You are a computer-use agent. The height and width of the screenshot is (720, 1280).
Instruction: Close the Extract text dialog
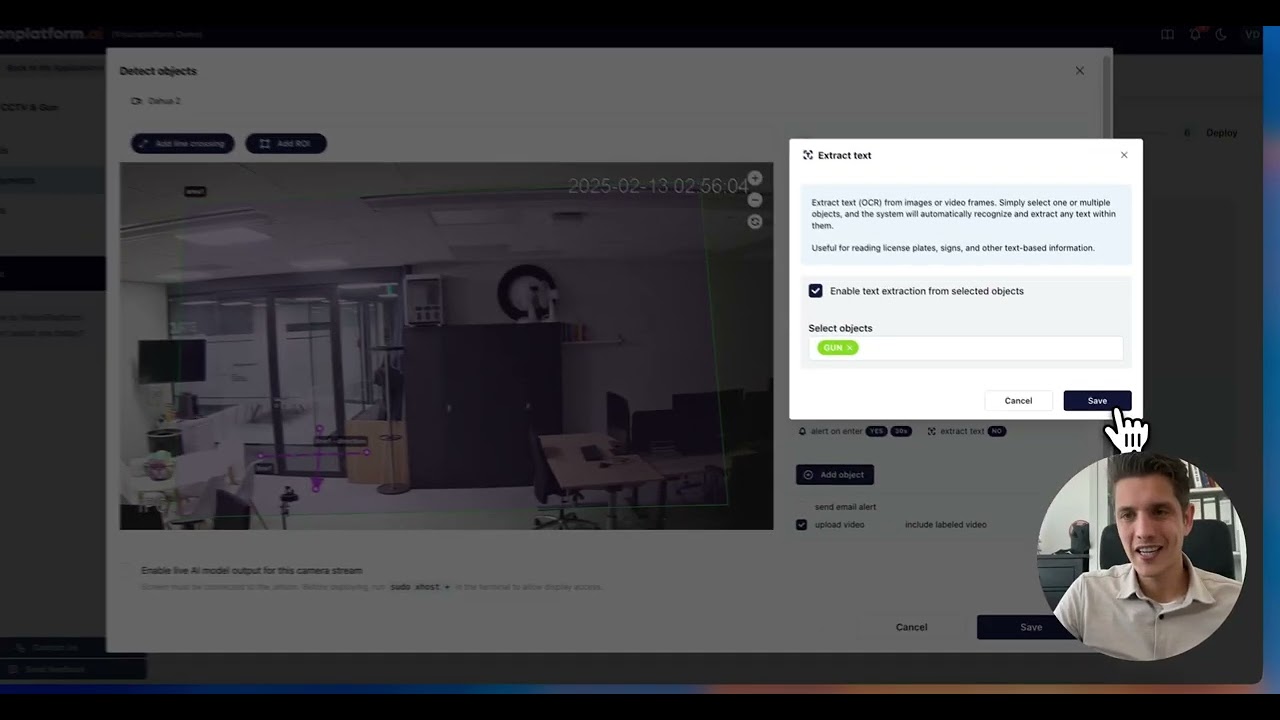pos(1124,155)
